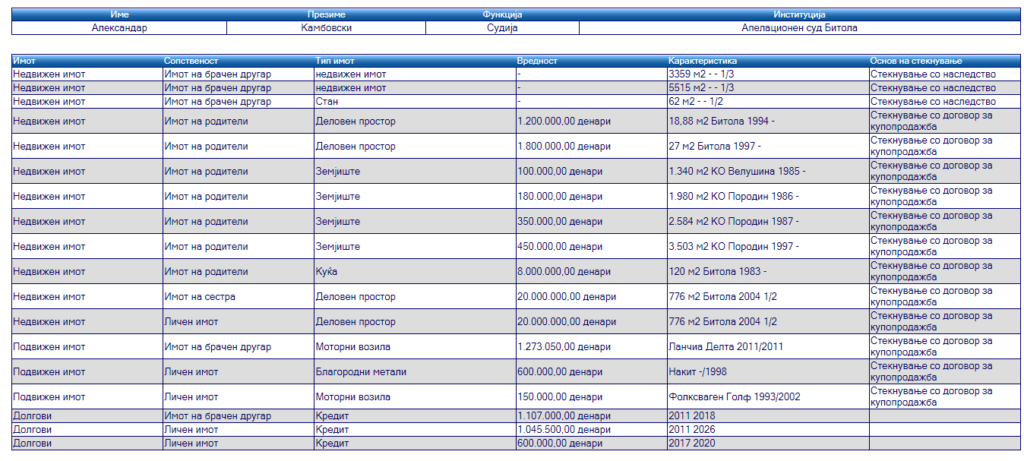Select the "Вредност" column header
This screenshot has height=461, width=1024.
coord(537,61)
